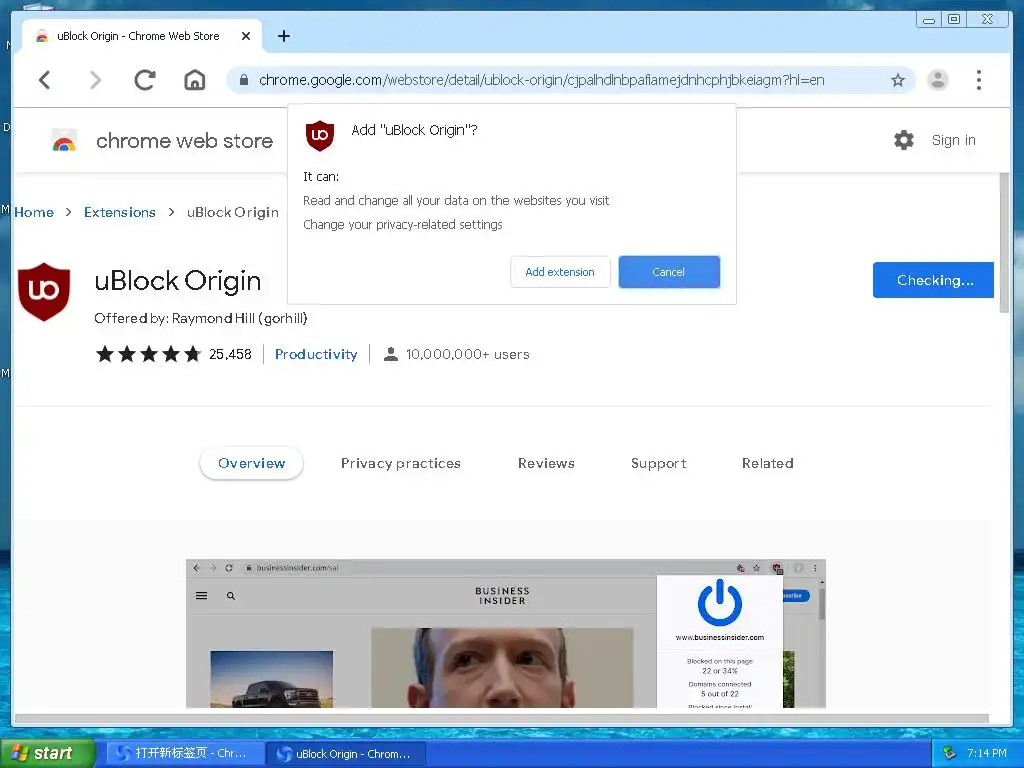The image size is (1024, 768).
Task: Click the 25,458 ratings count
Action: tap(230, 354)
